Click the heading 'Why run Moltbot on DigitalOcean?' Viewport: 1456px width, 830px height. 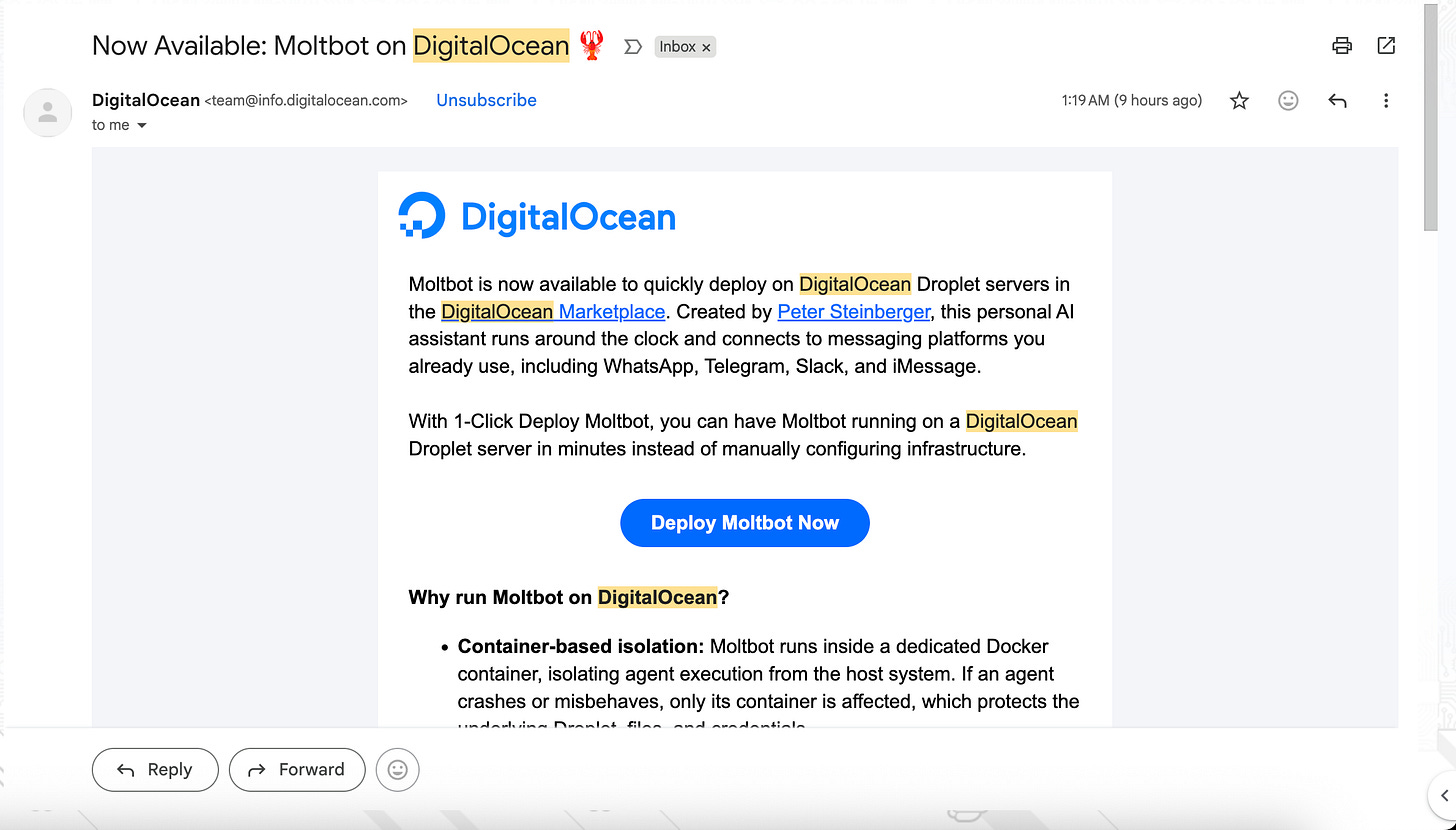pos(569,598)
